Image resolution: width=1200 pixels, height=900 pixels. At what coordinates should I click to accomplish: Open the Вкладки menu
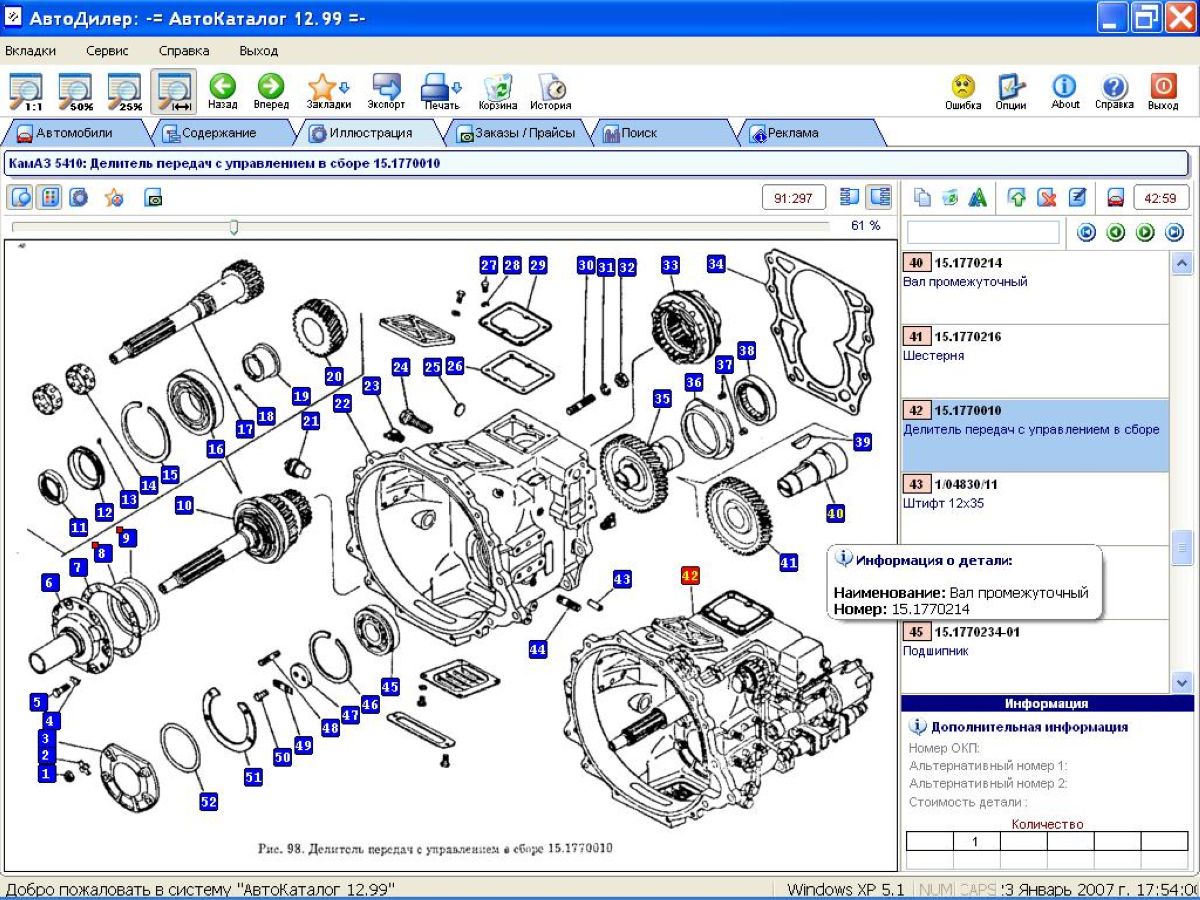point(30,50)
